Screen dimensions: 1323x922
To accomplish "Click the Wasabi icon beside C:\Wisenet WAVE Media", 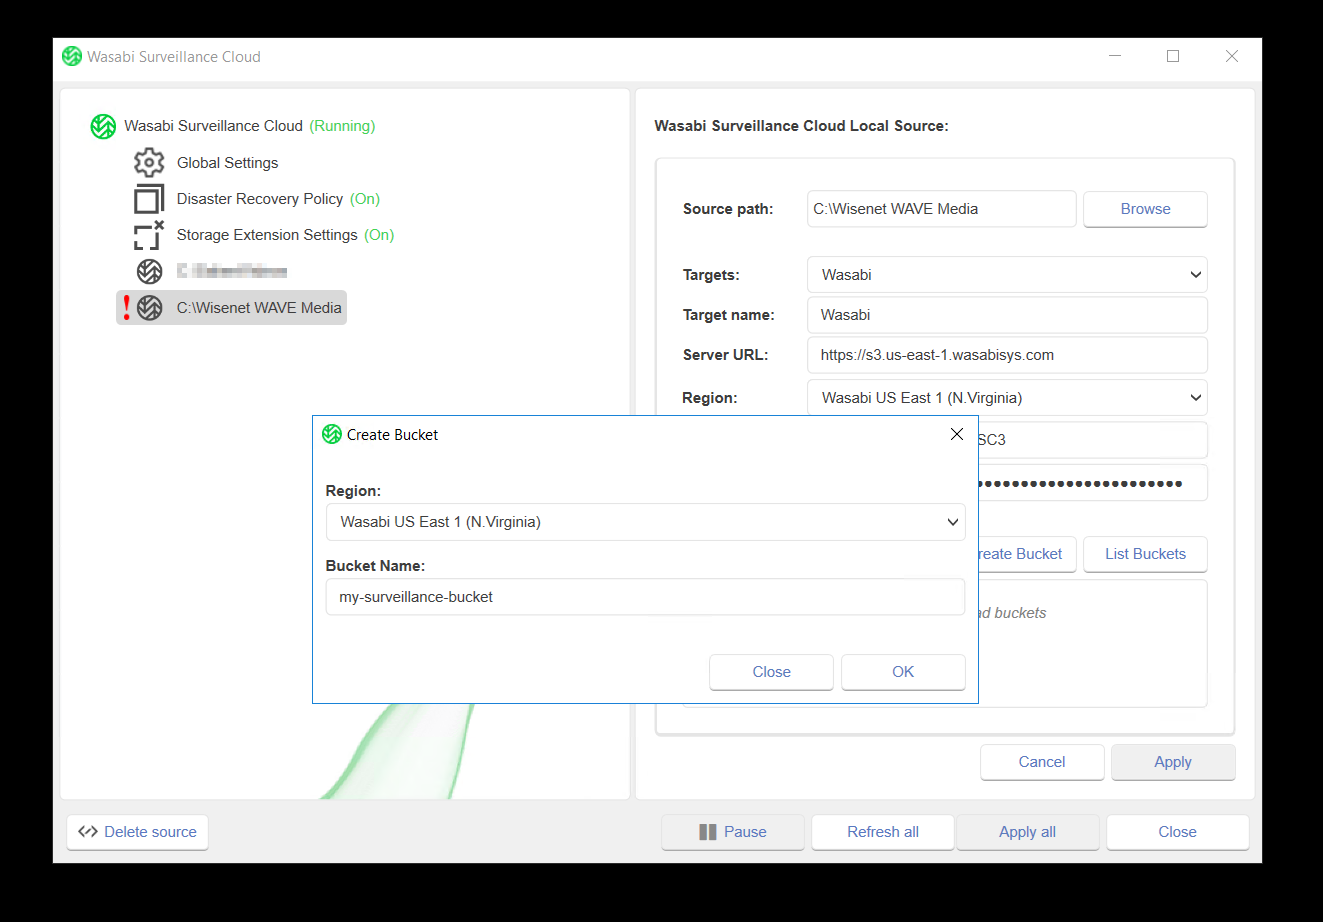I will (x=150, y=308).
